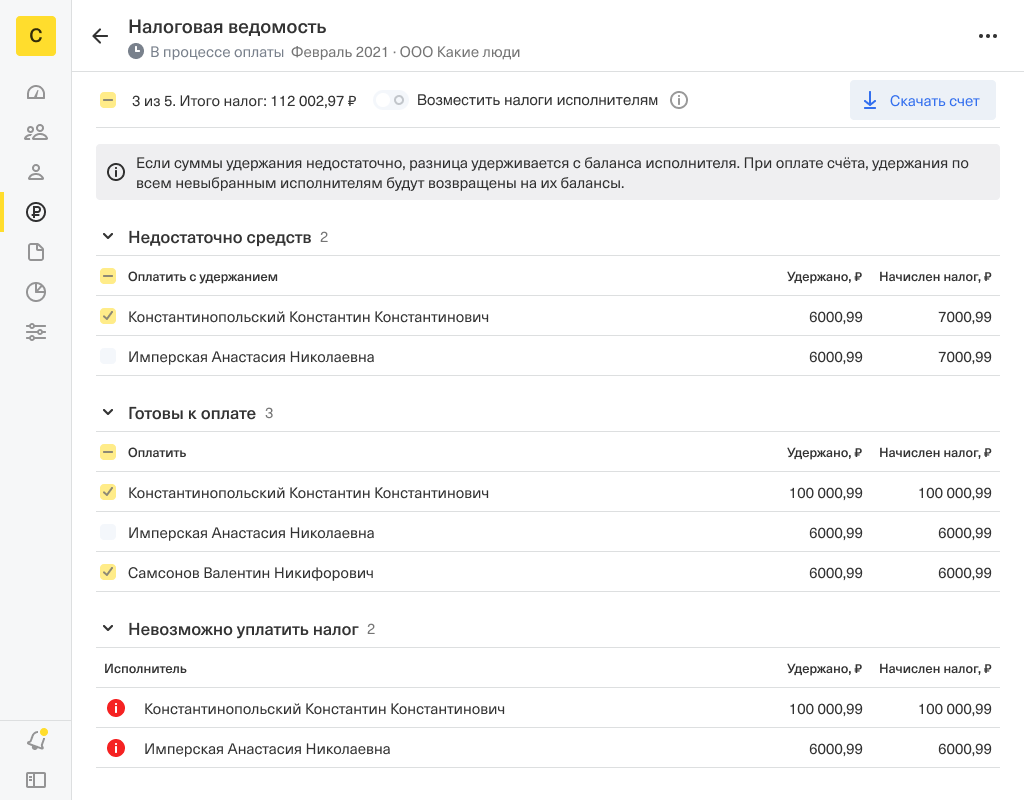Open the filter settings sliders icon

(x=36, y=331)
